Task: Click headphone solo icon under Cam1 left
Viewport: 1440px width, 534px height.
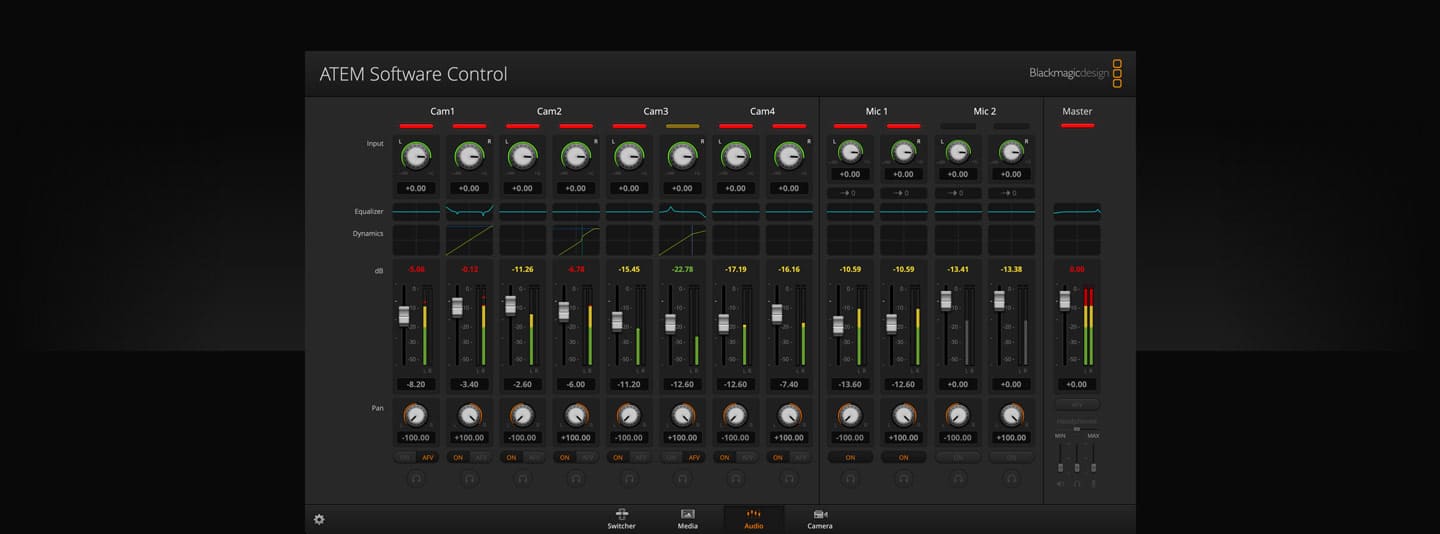Action: 416,479
